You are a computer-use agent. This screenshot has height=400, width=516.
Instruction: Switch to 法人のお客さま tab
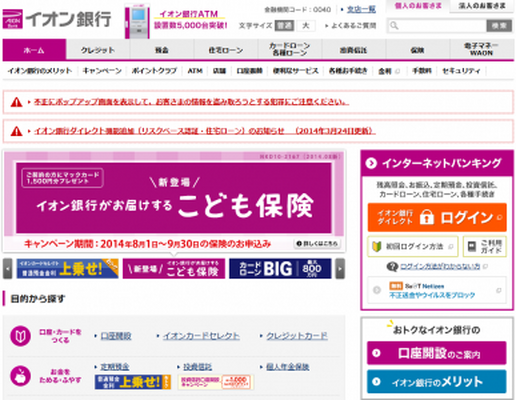[482, 6]
